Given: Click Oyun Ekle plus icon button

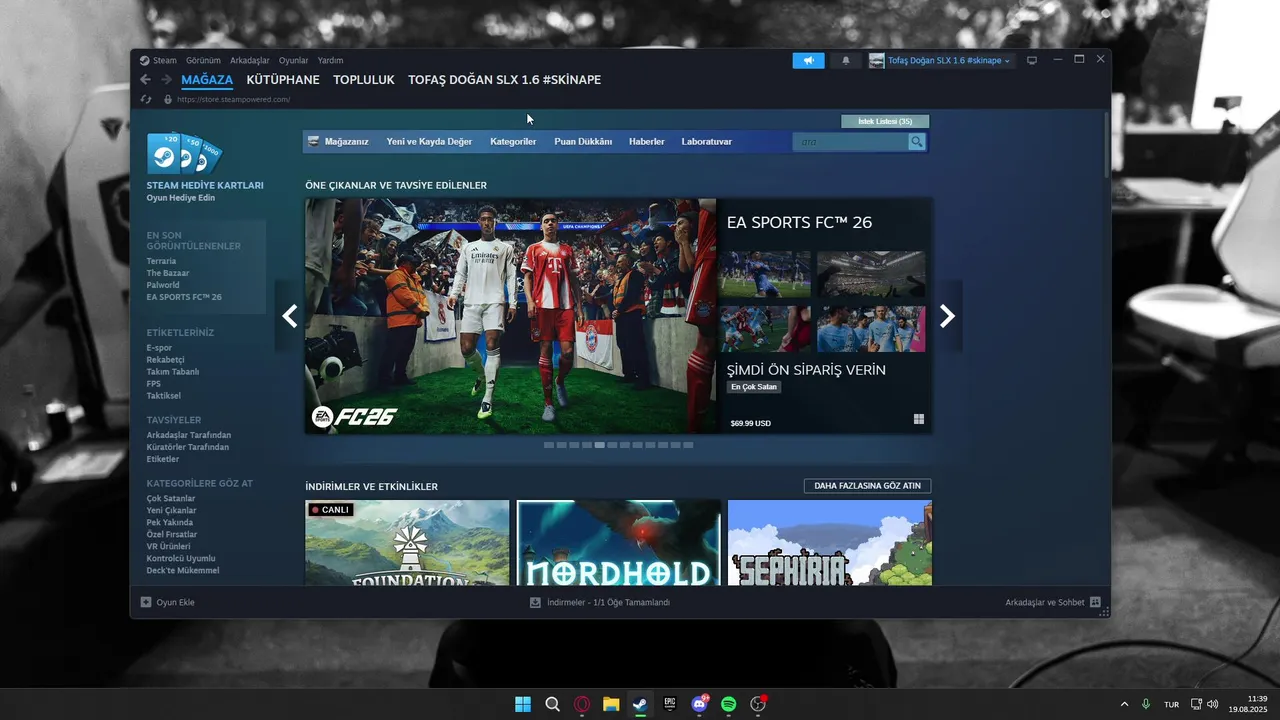Looking at the screenshot, I should [x=146, y=602].
